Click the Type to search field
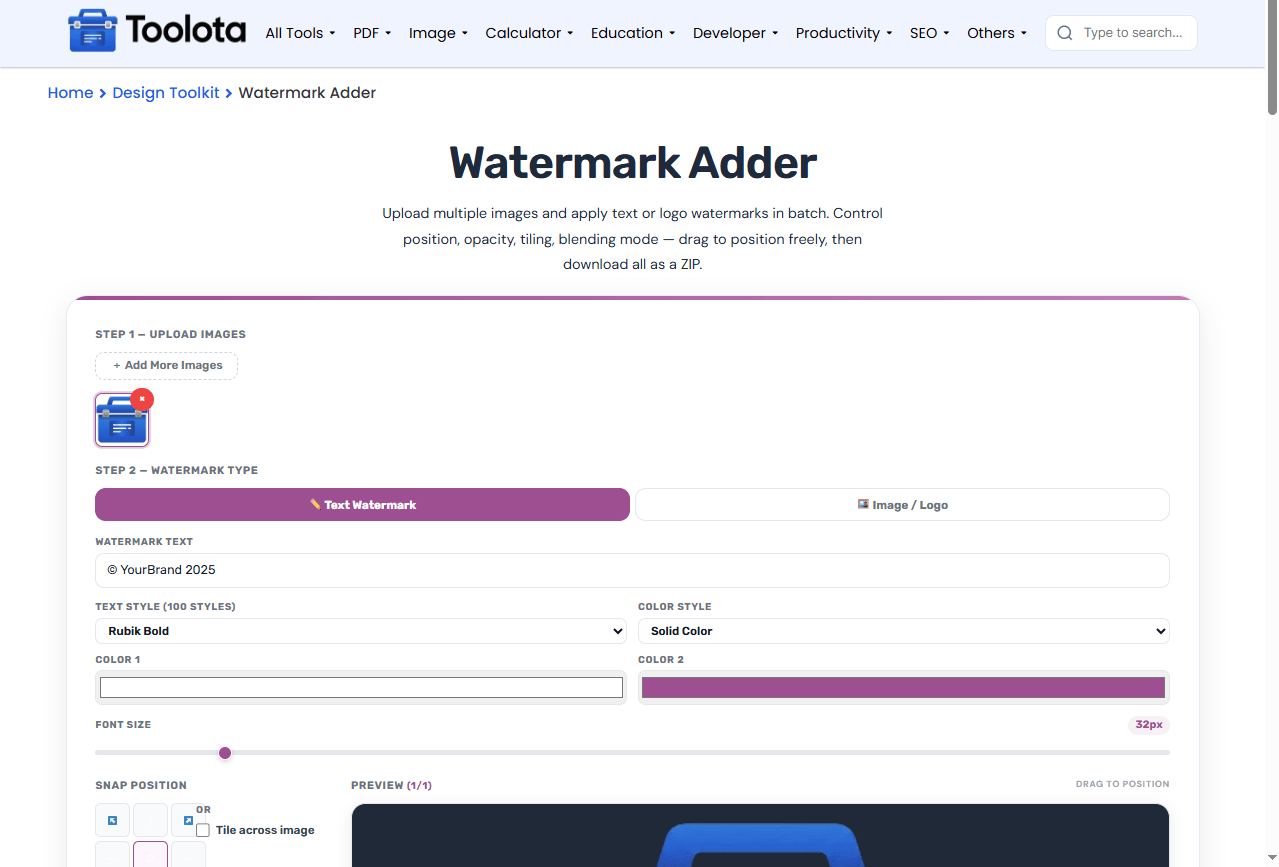 tap(1133, 33)
